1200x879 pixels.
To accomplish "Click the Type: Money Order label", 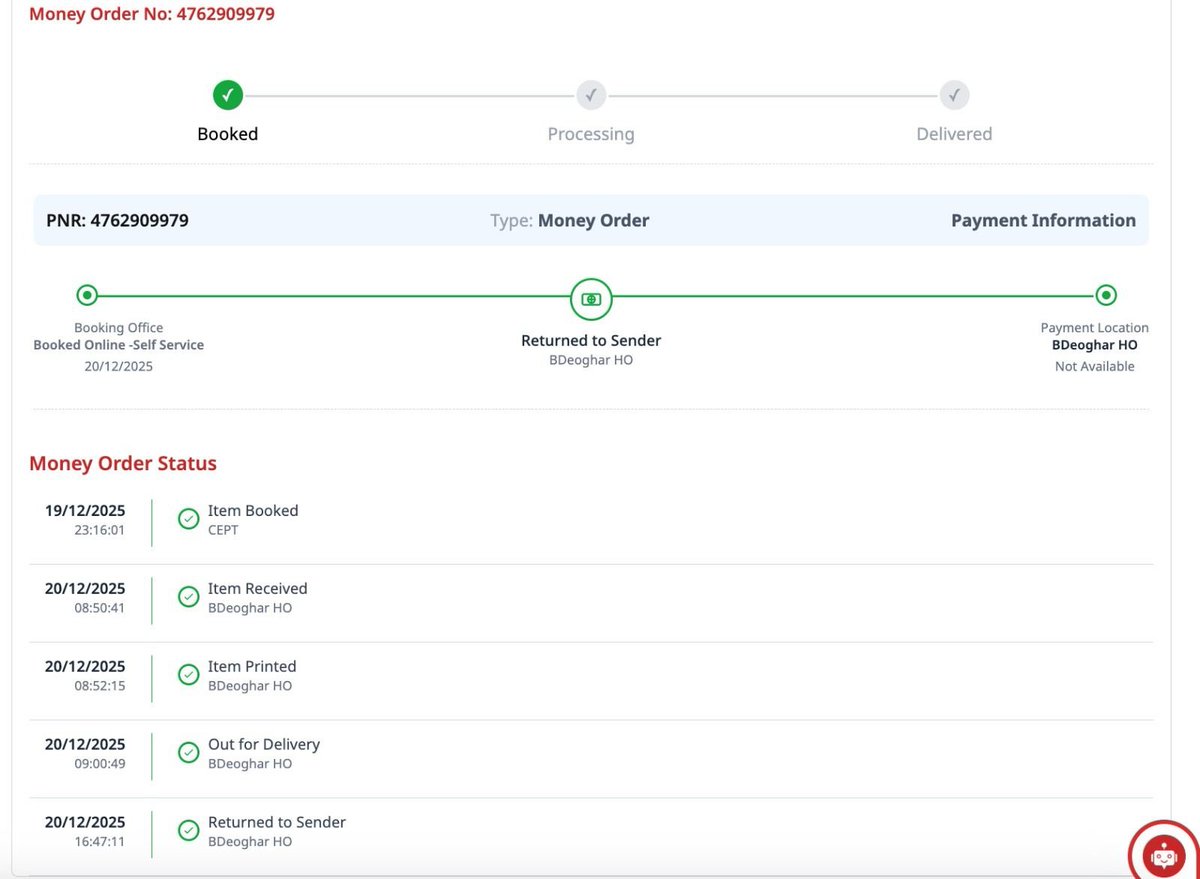I will tap(570, 221).
